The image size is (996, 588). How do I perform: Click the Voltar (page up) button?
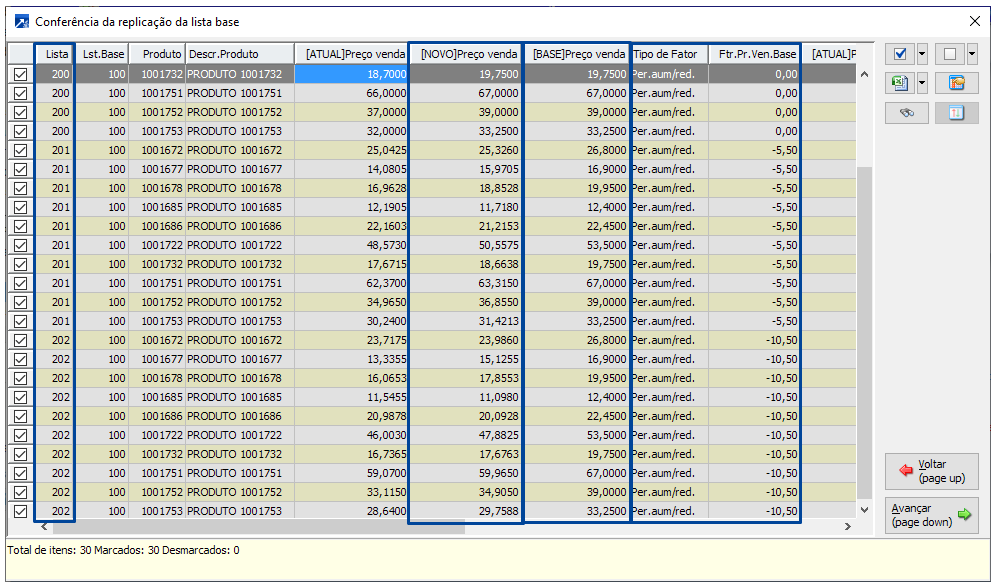[x=931, y=471]
